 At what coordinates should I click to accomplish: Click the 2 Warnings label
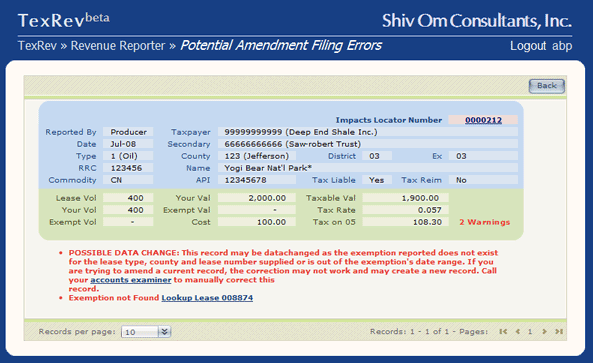(484, 222)
